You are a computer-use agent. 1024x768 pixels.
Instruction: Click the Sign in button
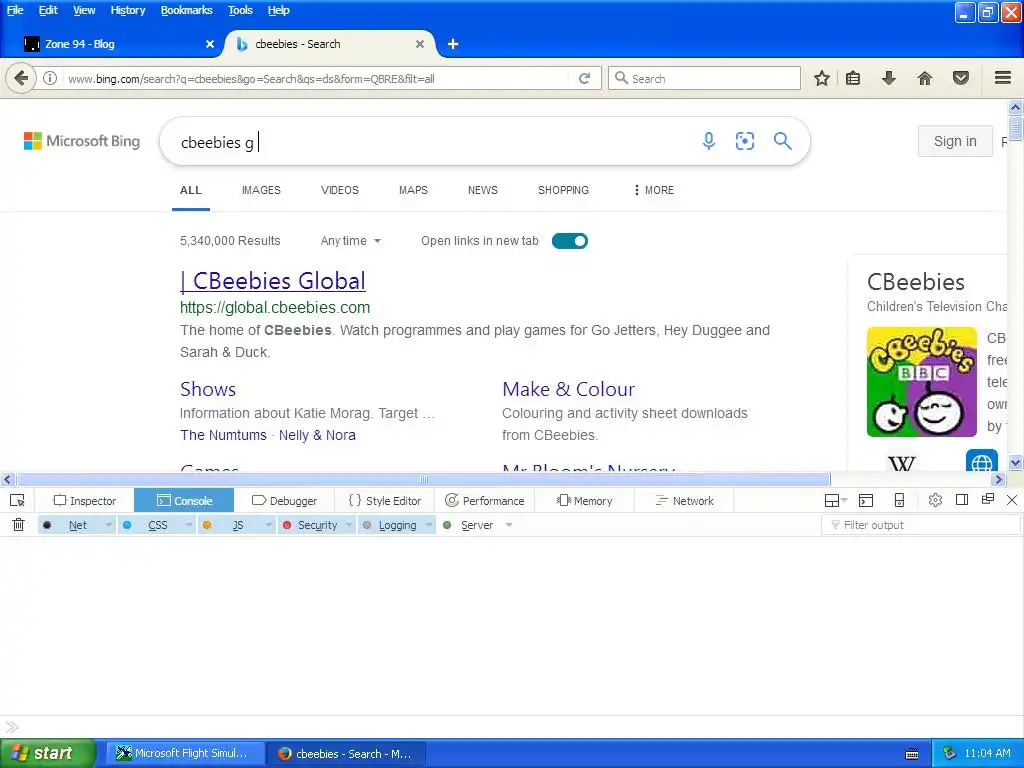[955, 141]
